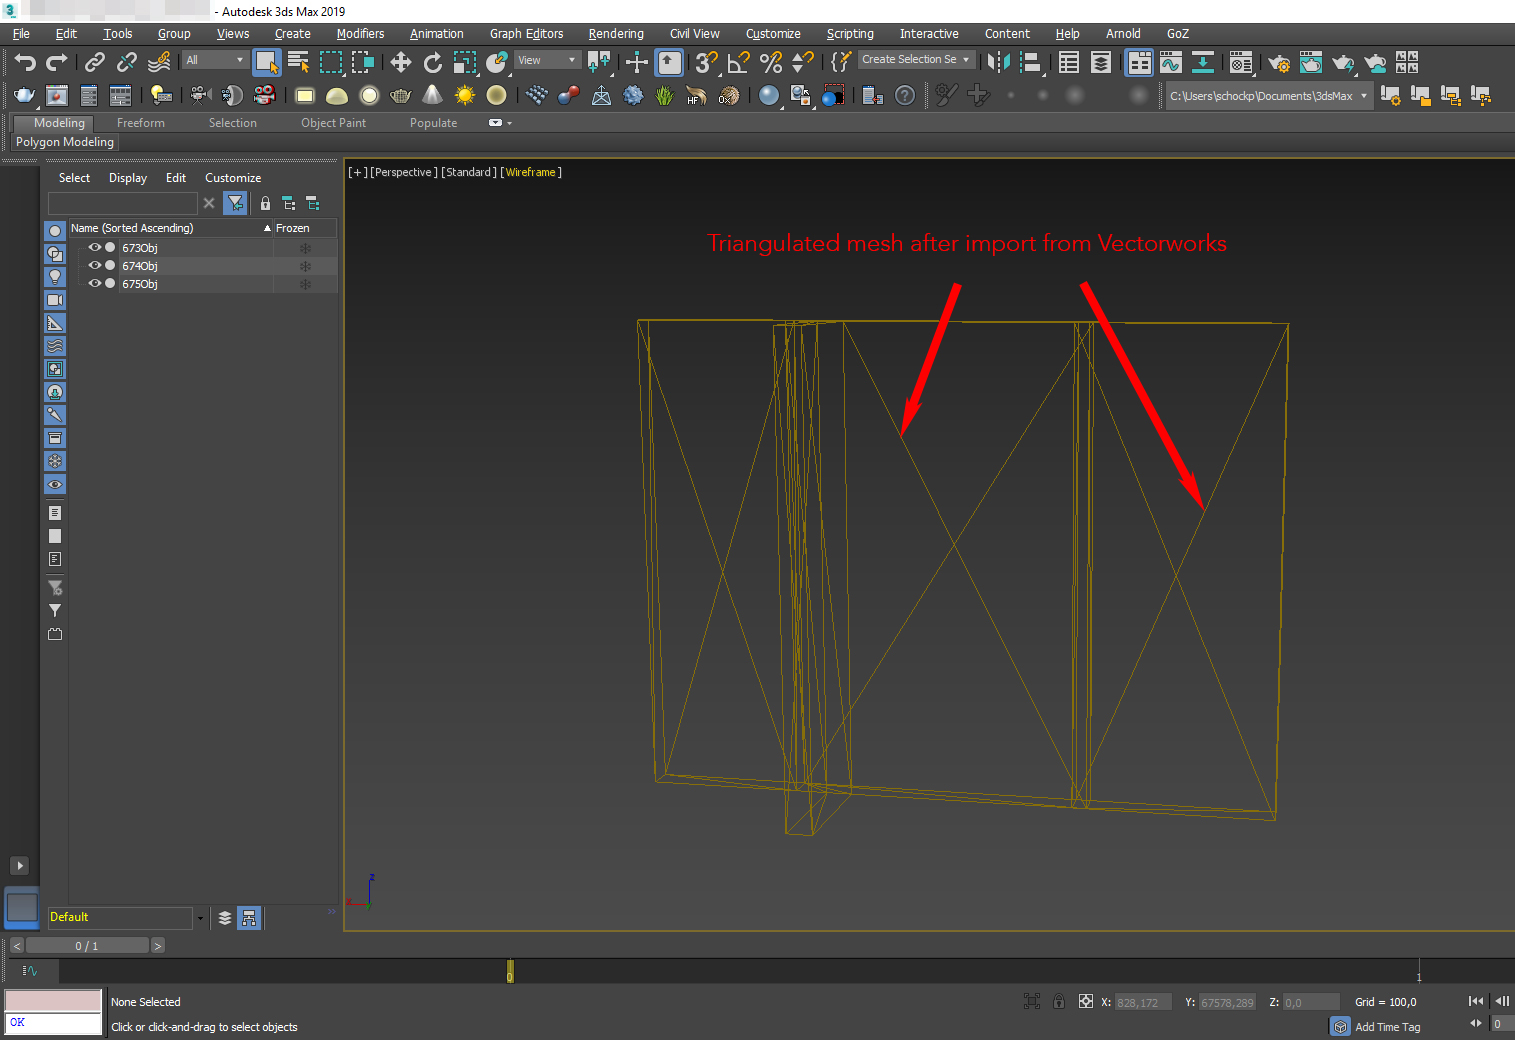Image resolution: width=1515 pixels, height=1040 pixels.
Task: Click Add Time Tag in status bar
Action: [1387, 1027]
